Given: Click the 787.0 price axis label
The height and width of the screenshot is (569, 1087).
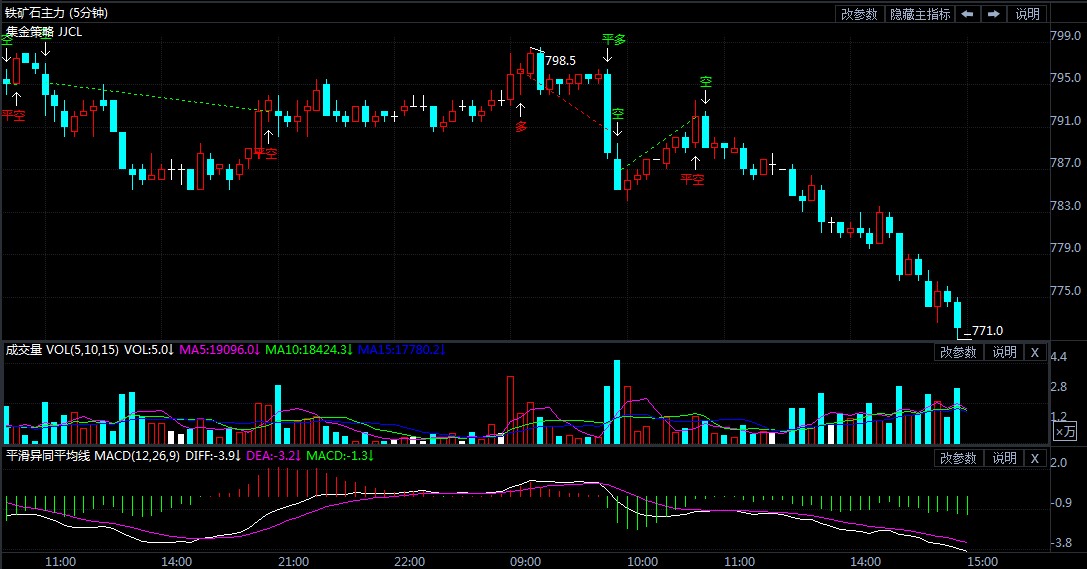Looking at the screenshot, I should click(1066, 163).
